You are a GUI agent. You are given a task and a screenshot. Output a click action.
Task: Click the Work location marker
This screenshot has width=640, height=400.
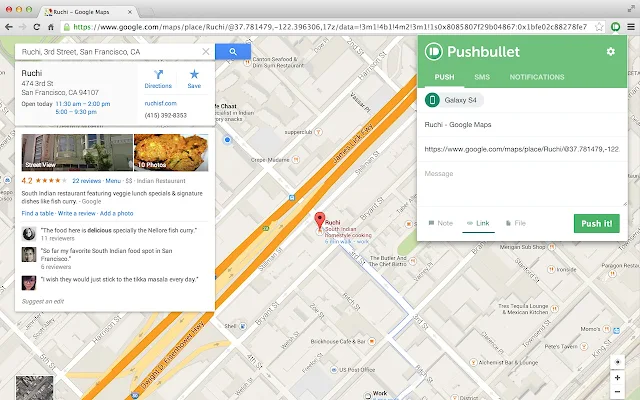(x=368, y=395)
